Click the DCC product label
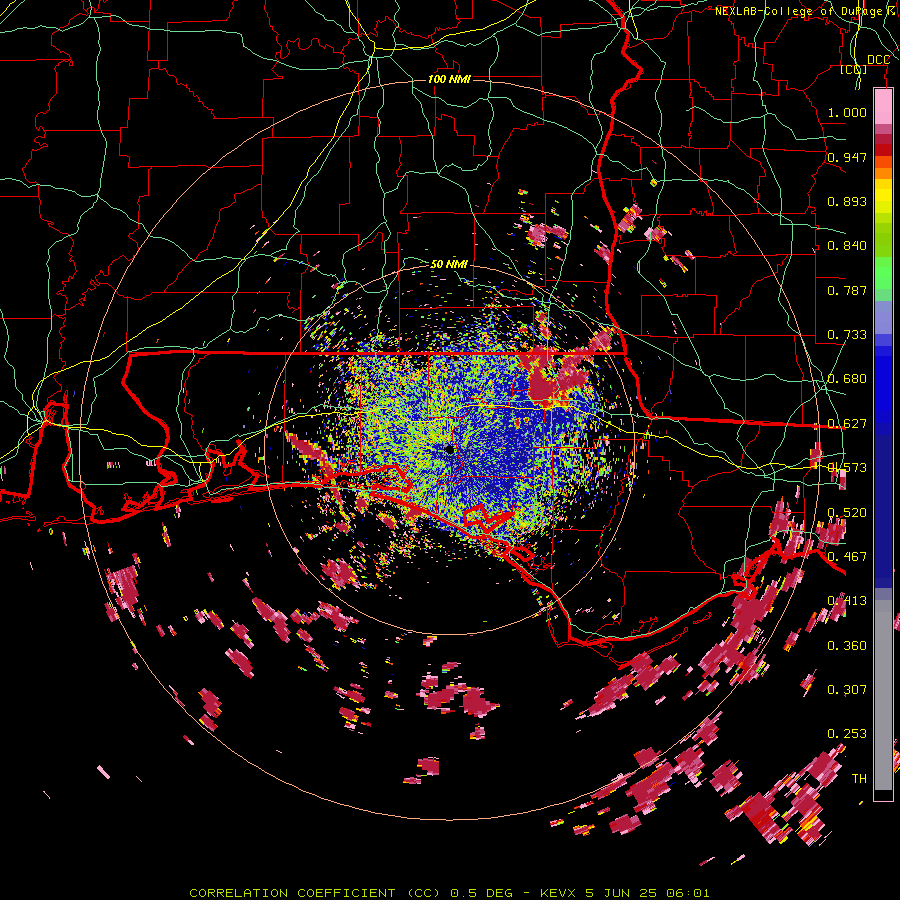 (878, 60)
